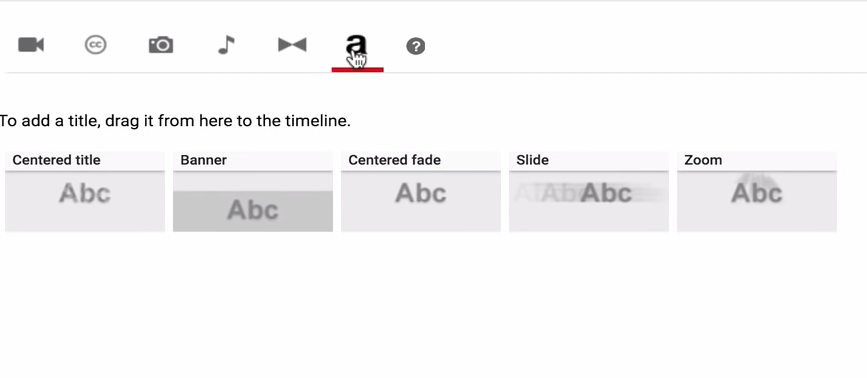This screenshot has height=378, width=867.
Task: Open the question mark help tab
Action: [416, 46]
